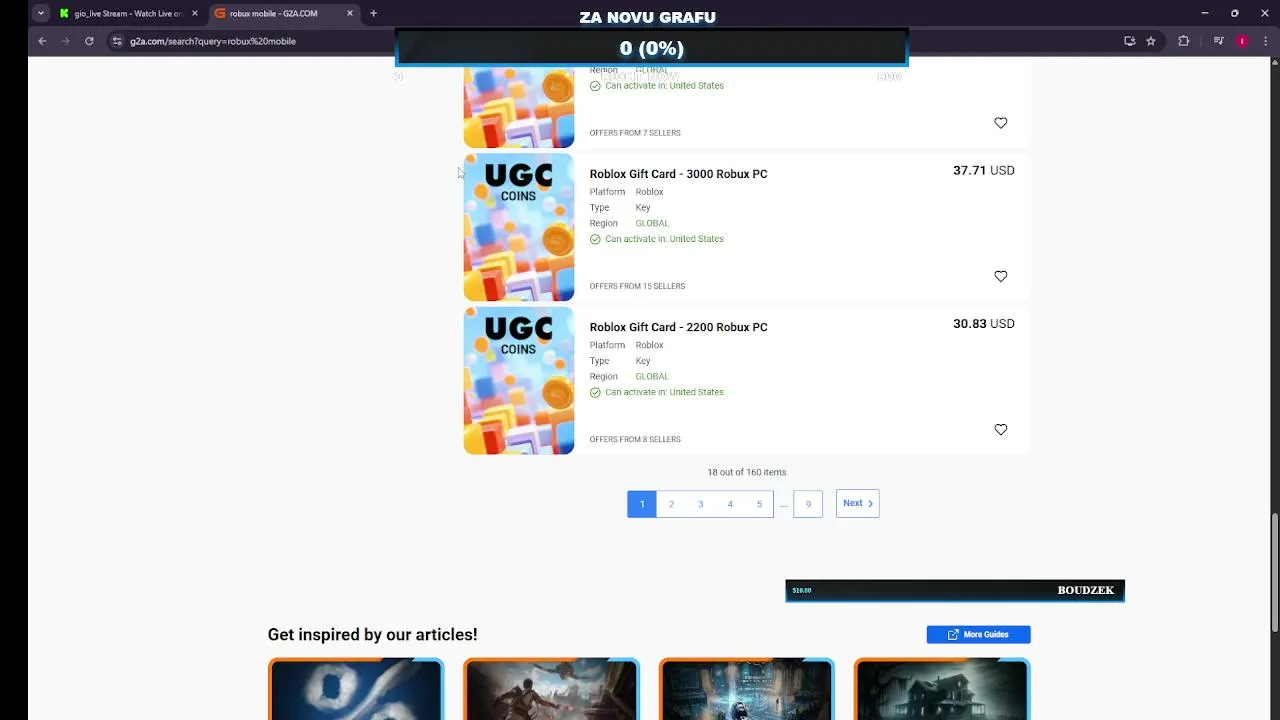Switch to the gio_live Stream tab
Viewport: 1280px width, 720px height.
128,13
